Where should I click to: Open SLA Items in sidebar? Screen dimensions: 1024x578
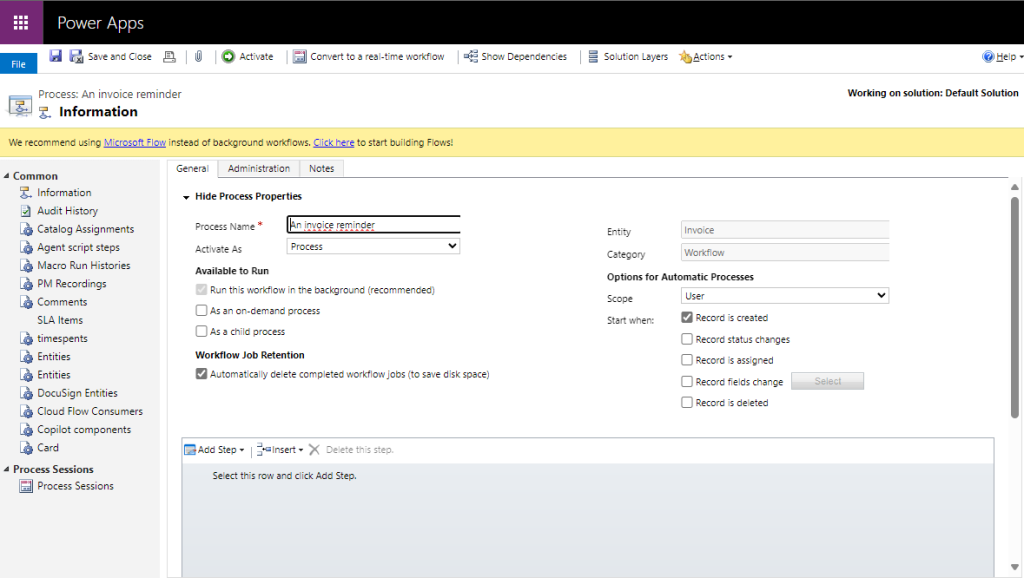coord(60,320)
